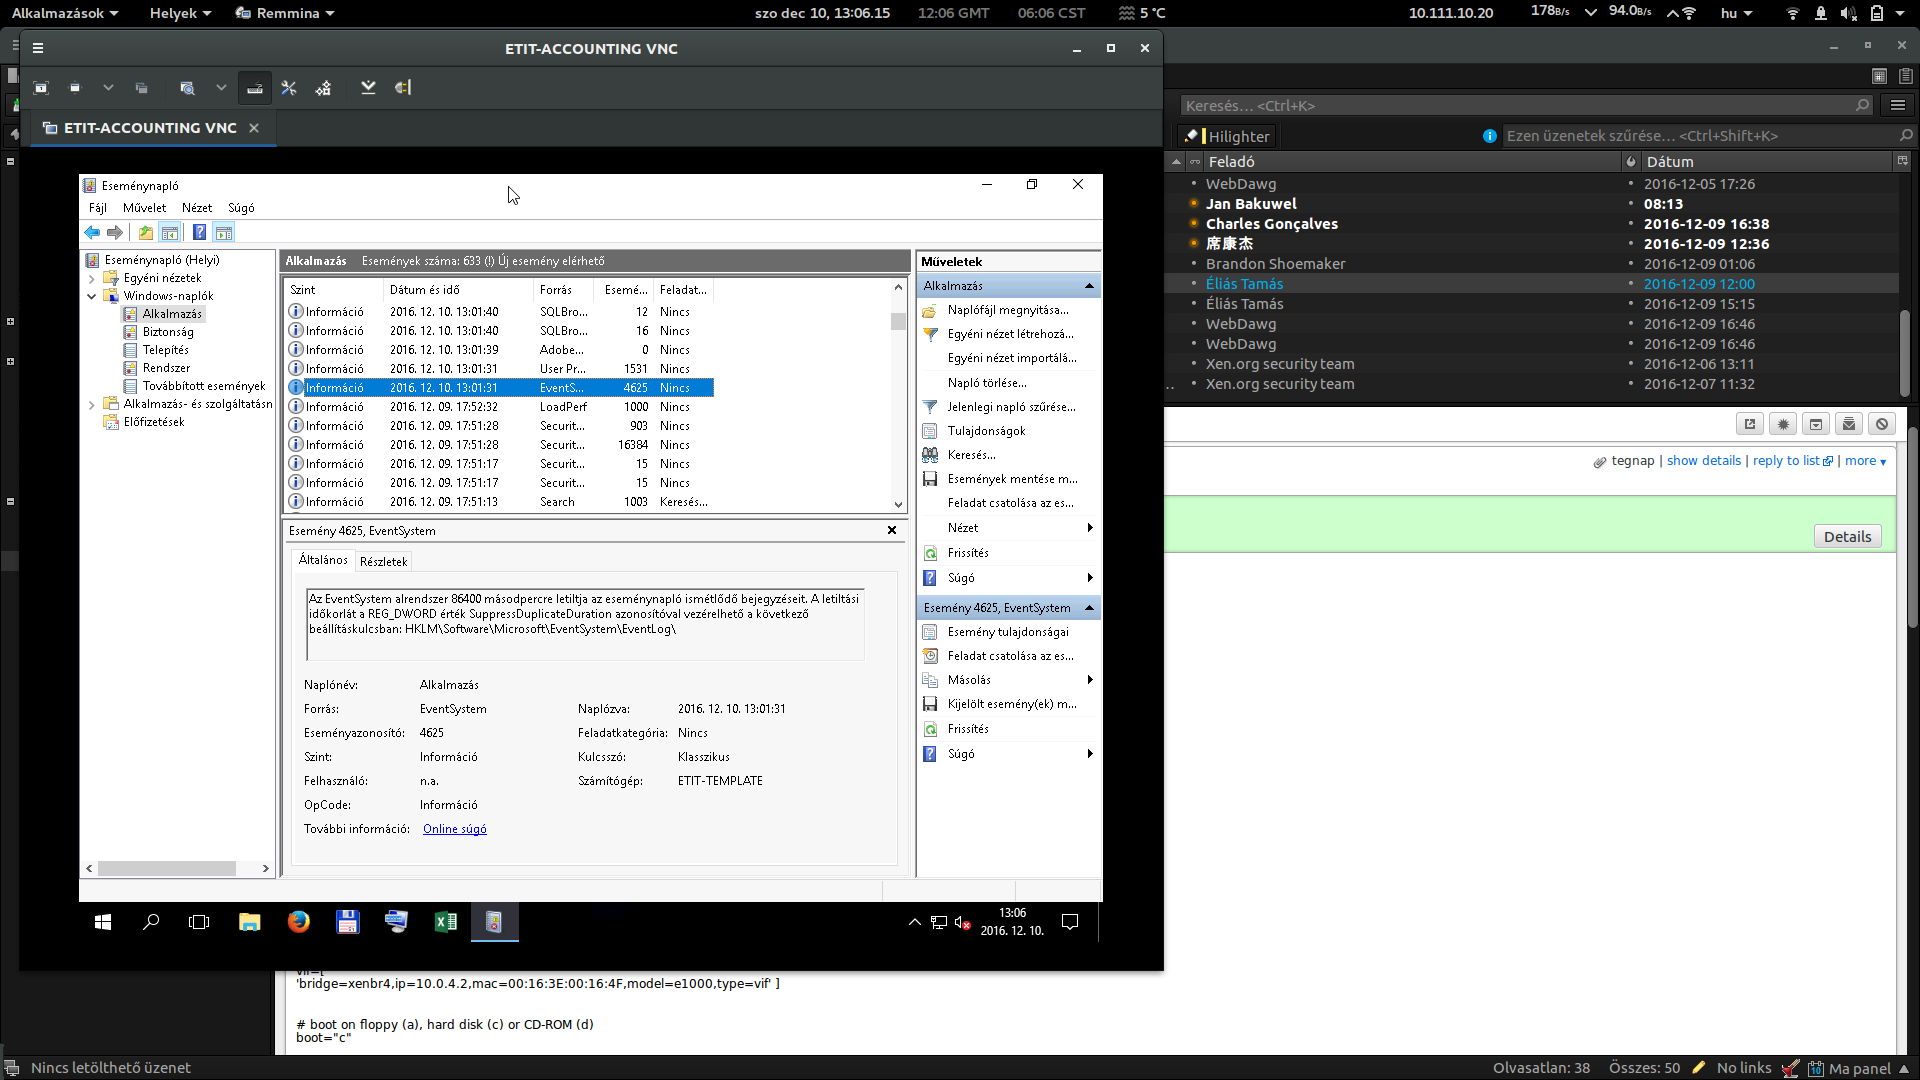Toggle Event Viewer show/hide console tree button
The width and height of the screenshot is (1920, 1080).
tap(170, 233)
